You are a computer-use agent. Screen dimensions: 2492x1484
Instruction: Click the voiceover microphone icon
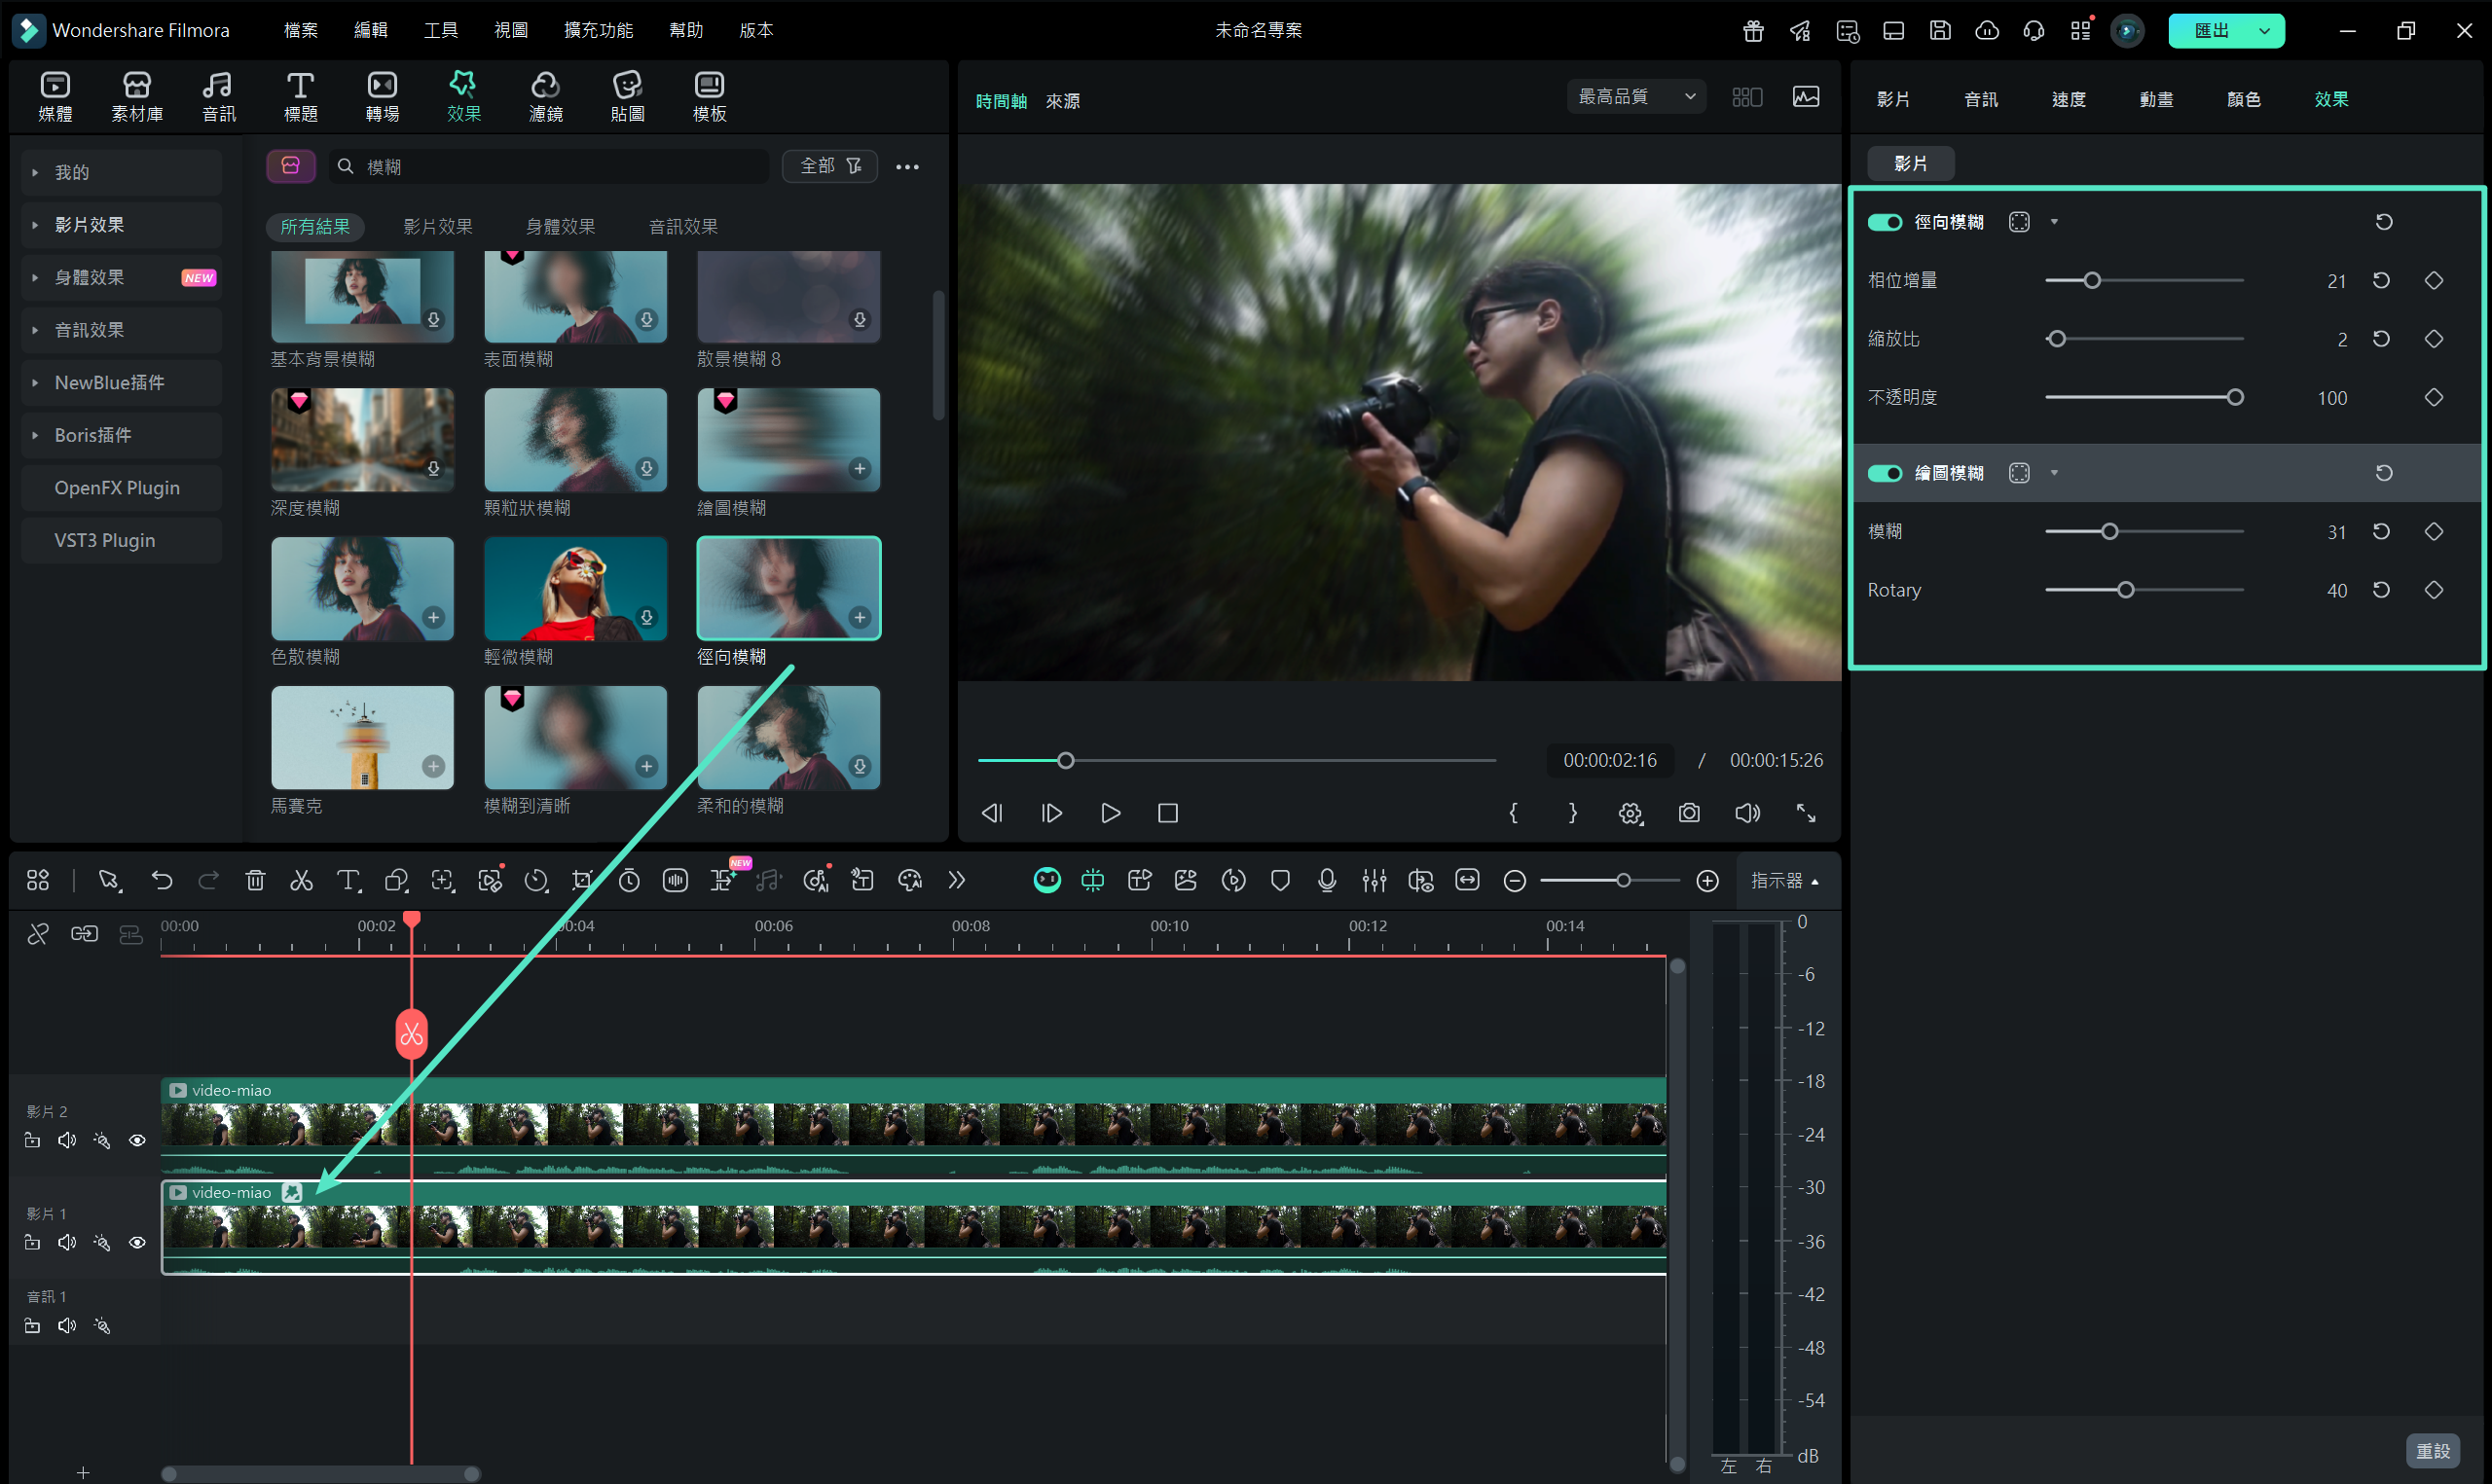(x=1327, y=880)
